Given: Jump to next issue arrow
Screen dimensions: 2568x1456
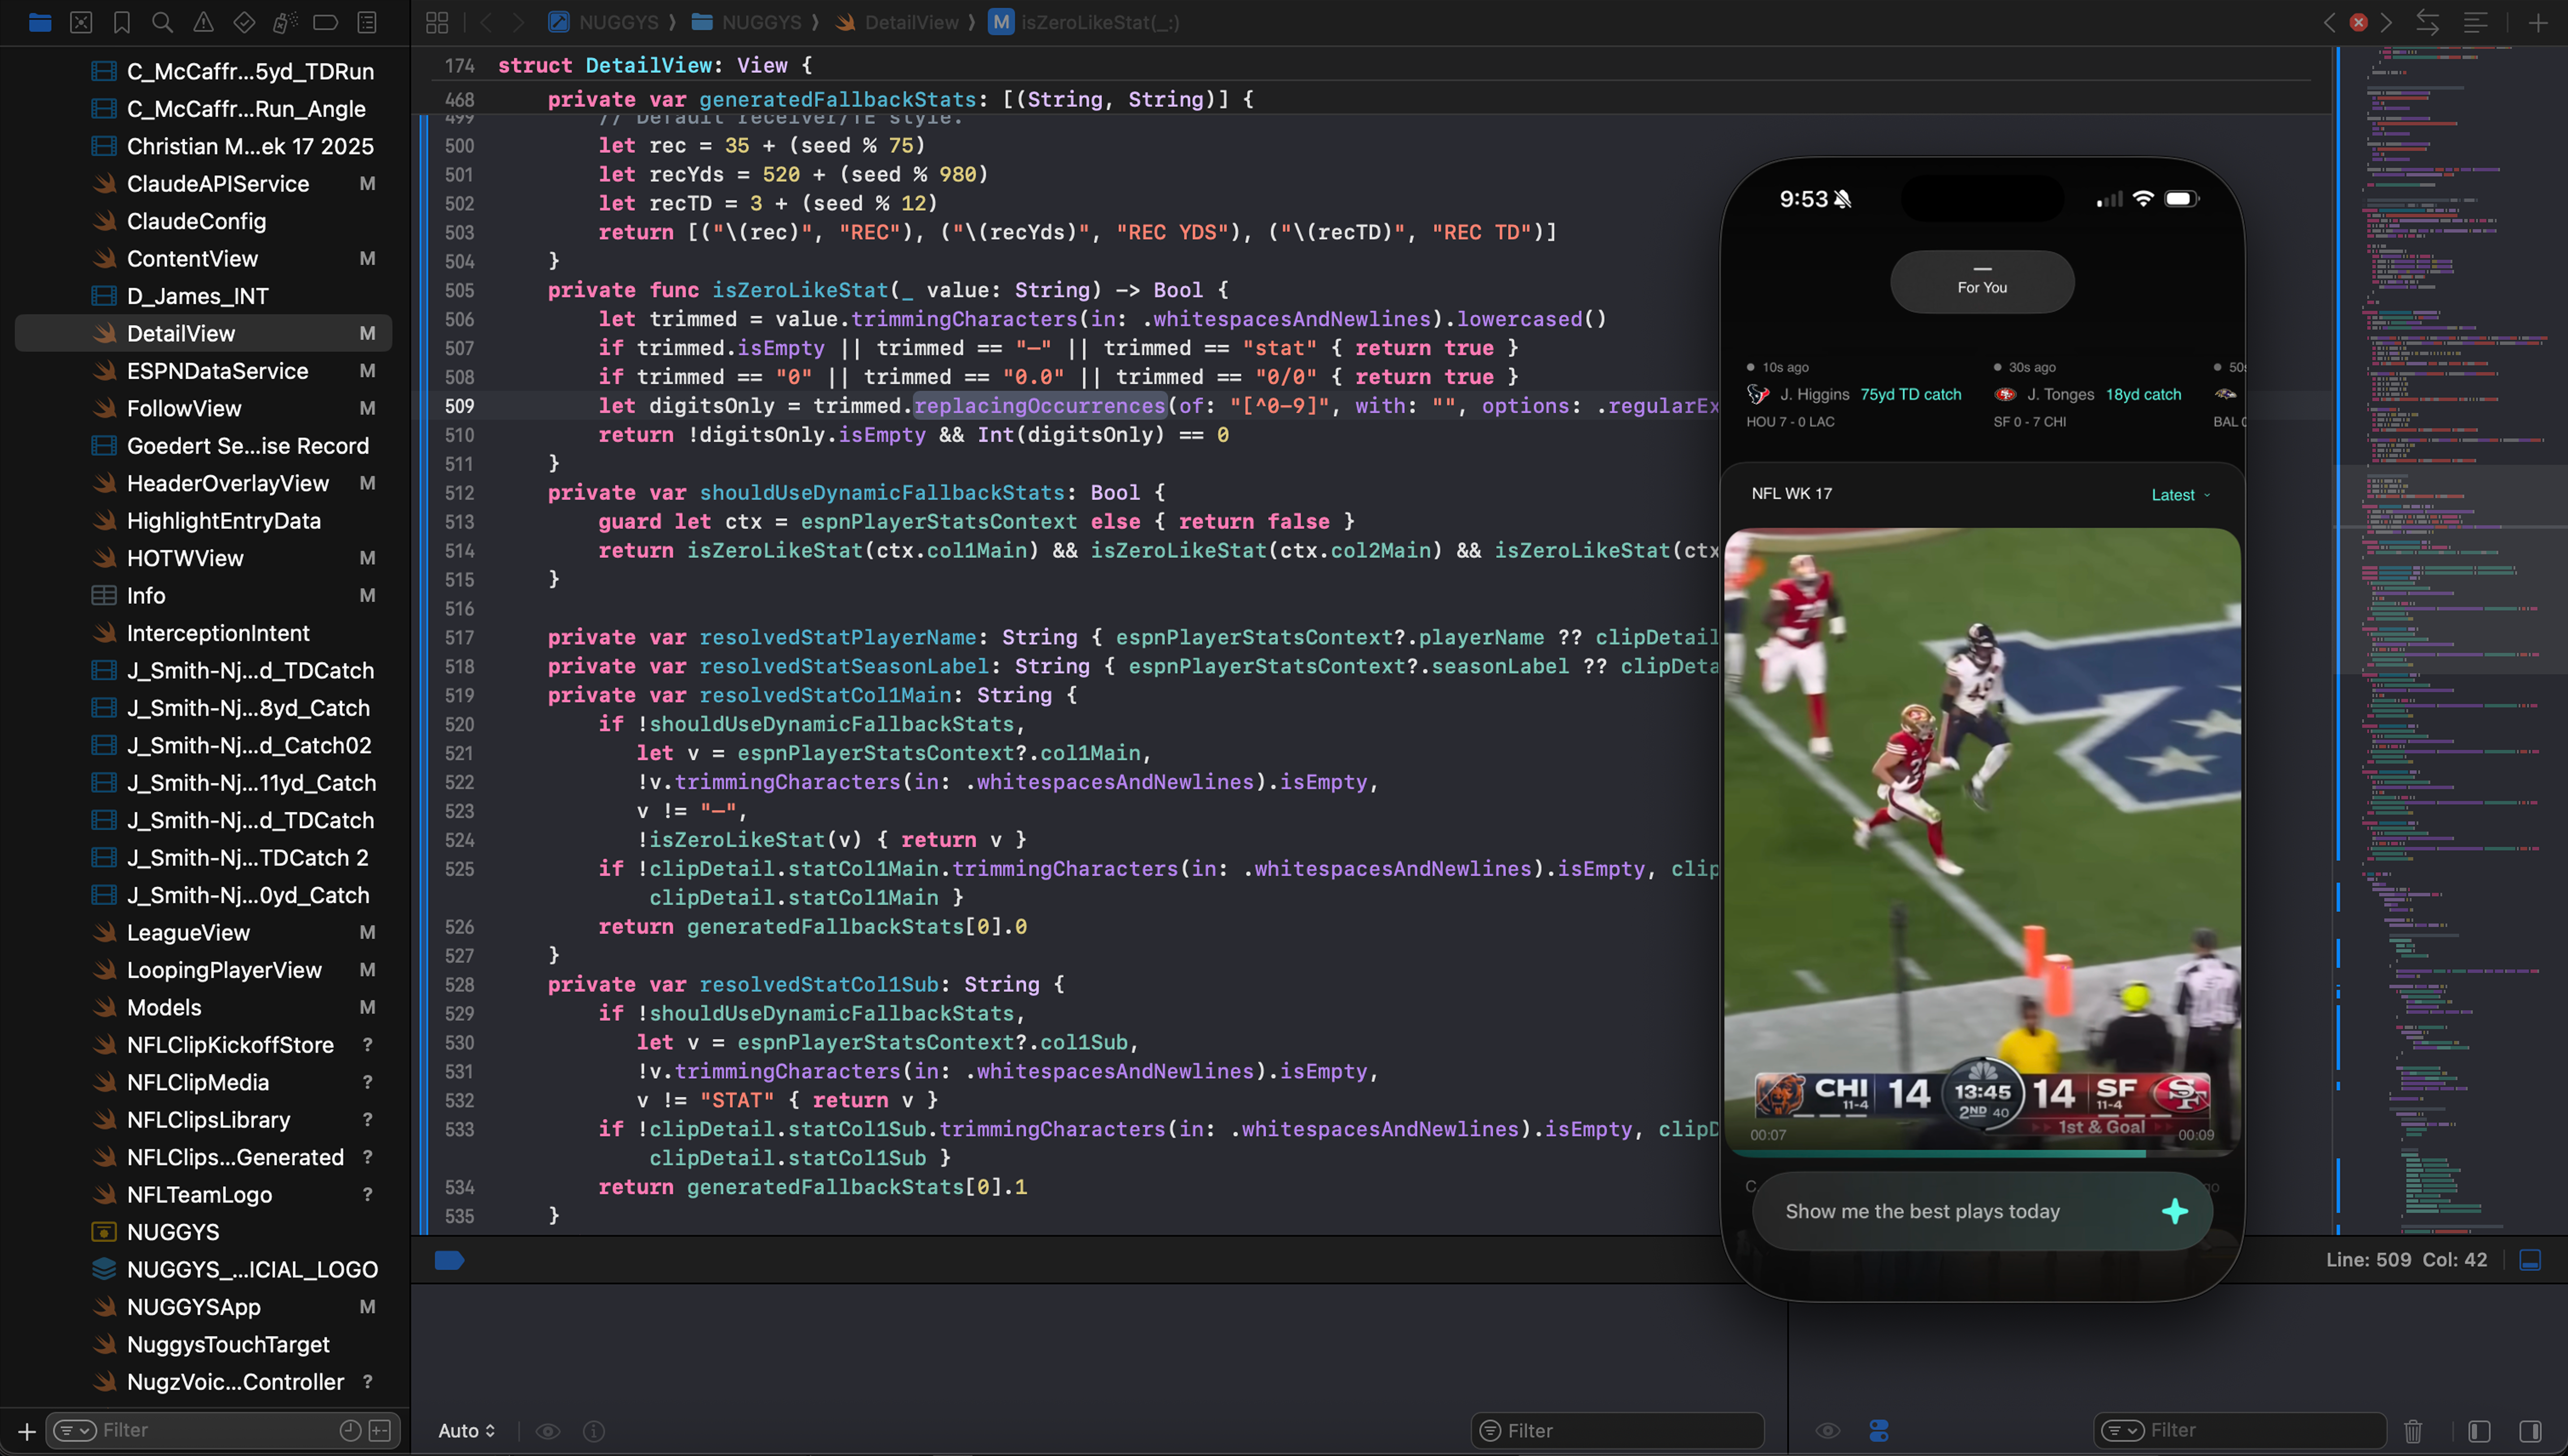Looking at the screenshot, I should [x=2387, y=22].
